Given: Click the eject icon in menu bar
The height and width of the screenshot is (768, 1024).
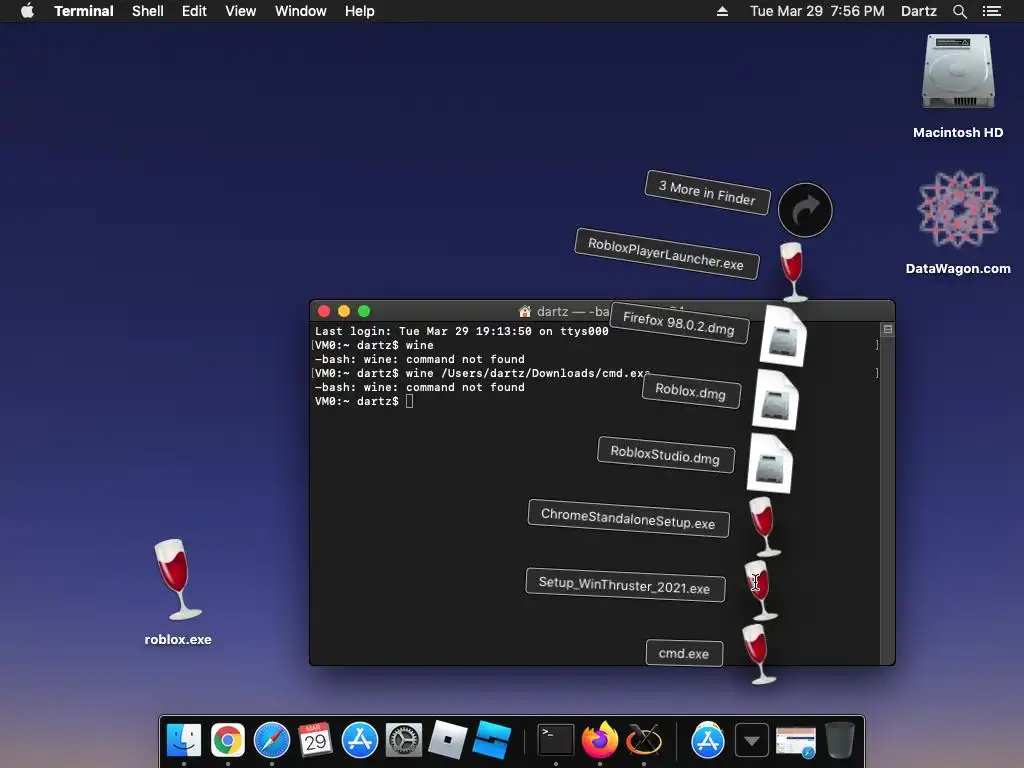Looking at the screenshot, I should click(722, 11).
